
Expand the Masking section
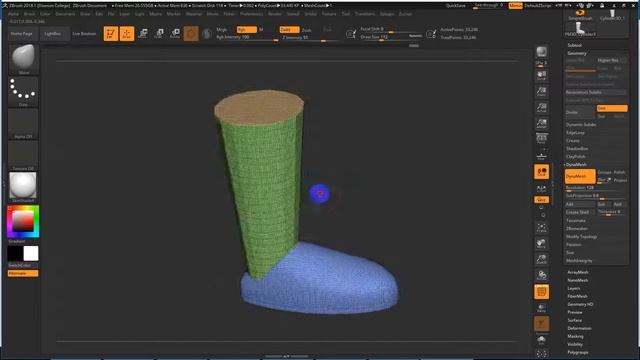tap(576, 336)
